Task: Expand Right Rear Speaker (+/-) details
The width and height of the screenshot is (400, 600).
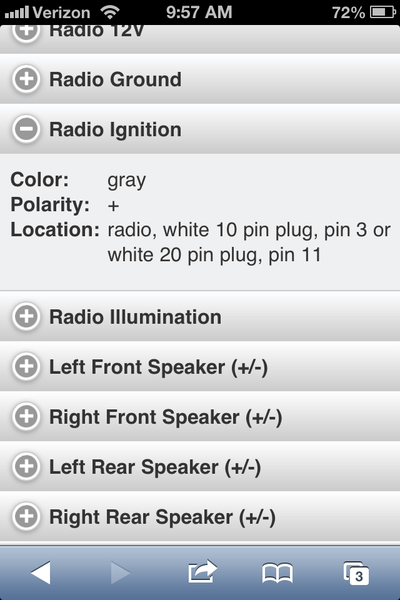Action: tap(200, 517)
